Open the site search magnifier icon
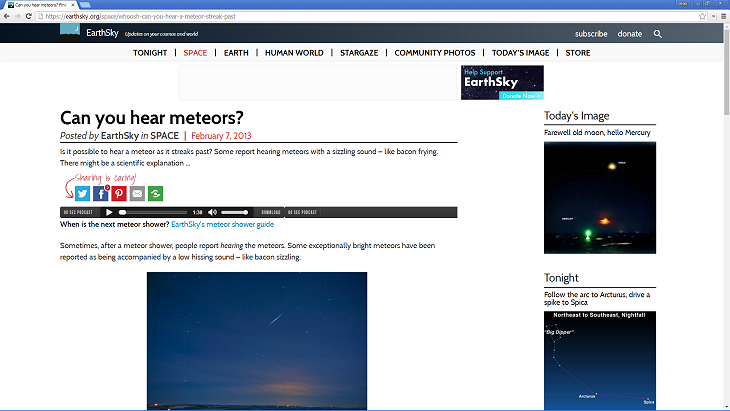This screenshot has width=730, height=411. 657,34
